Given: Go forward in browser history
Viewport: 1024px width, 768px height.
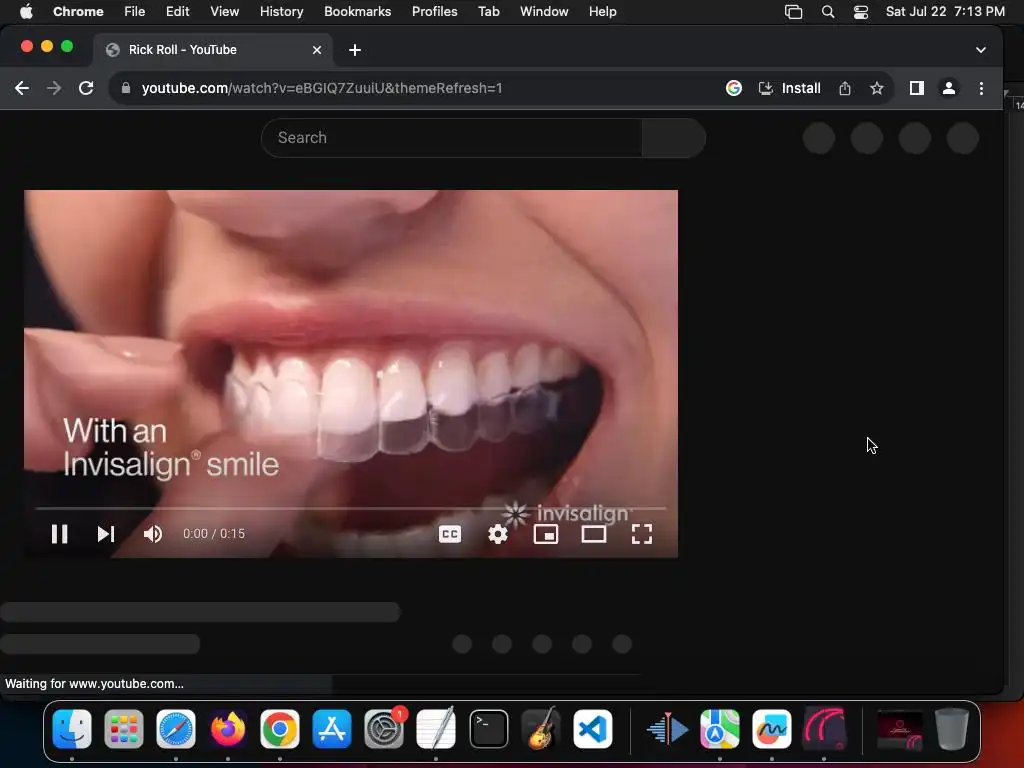Looking at the screenshot, I should pos(54,88).
